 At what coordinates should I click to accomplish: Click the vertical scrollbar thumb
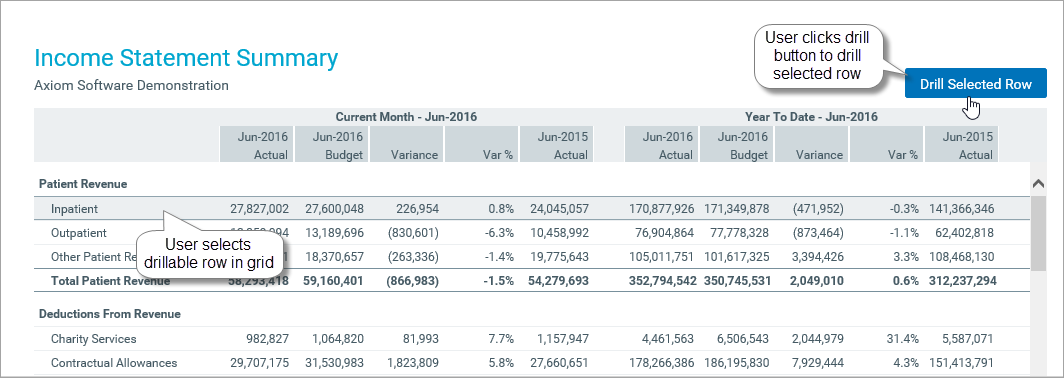pyautogui.click(x=1038, y=233)
